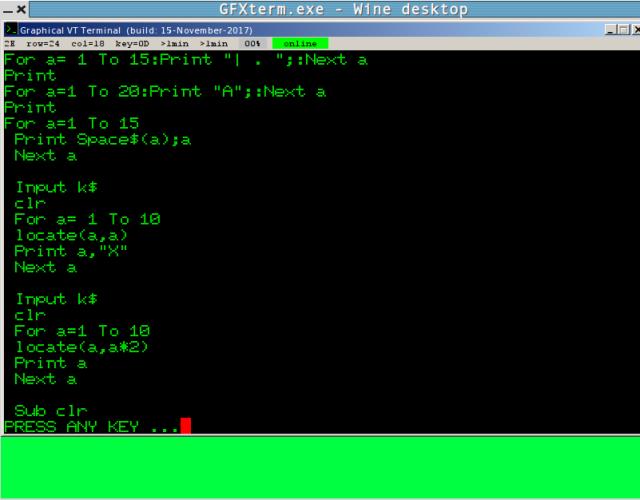
Task: Click the red cursor block after PRESS ANY KEY
Action: point(185,427)
